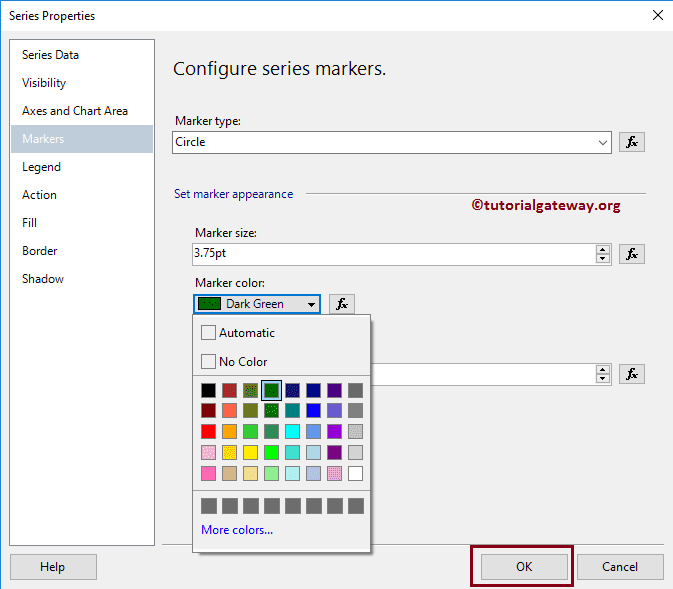
Task: Select the yellow color swatch
Action: pos(250,452)
